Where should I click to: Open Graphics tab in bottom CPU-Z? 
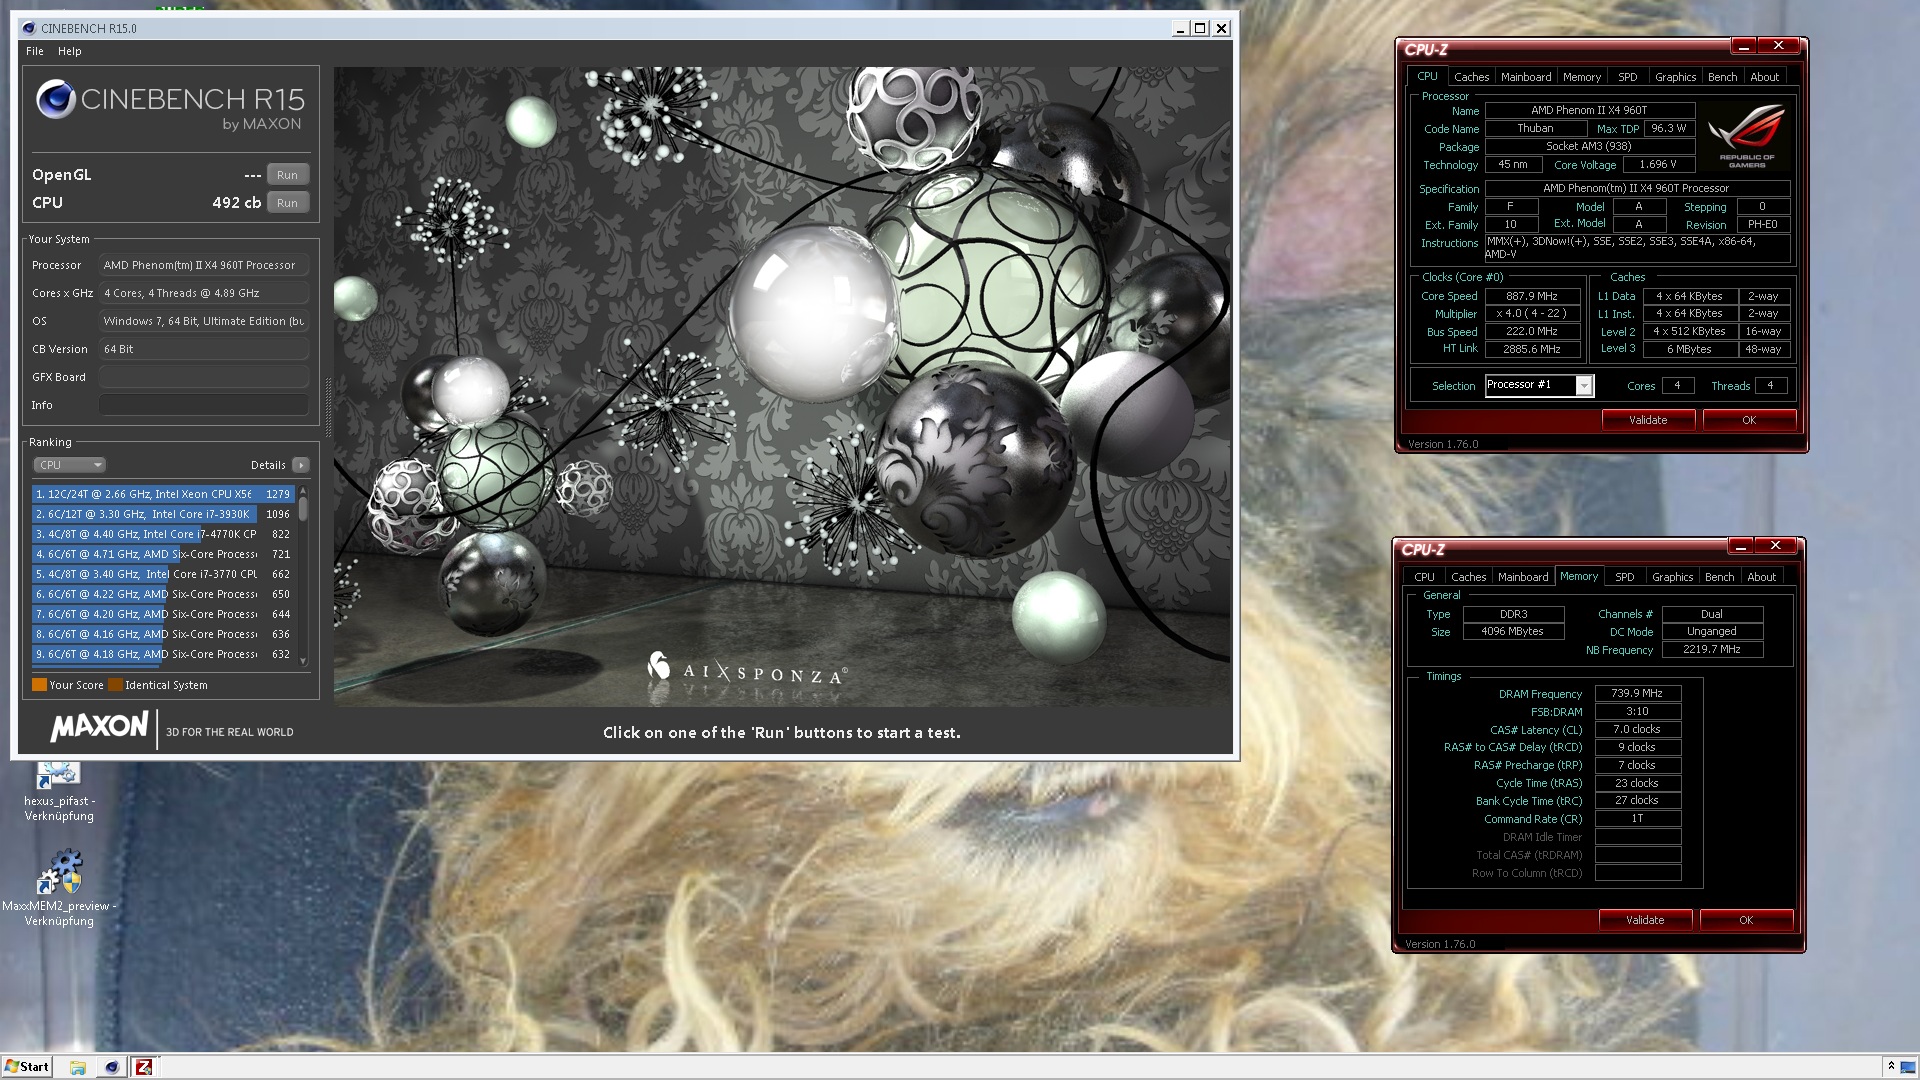tap(1672, 577)
